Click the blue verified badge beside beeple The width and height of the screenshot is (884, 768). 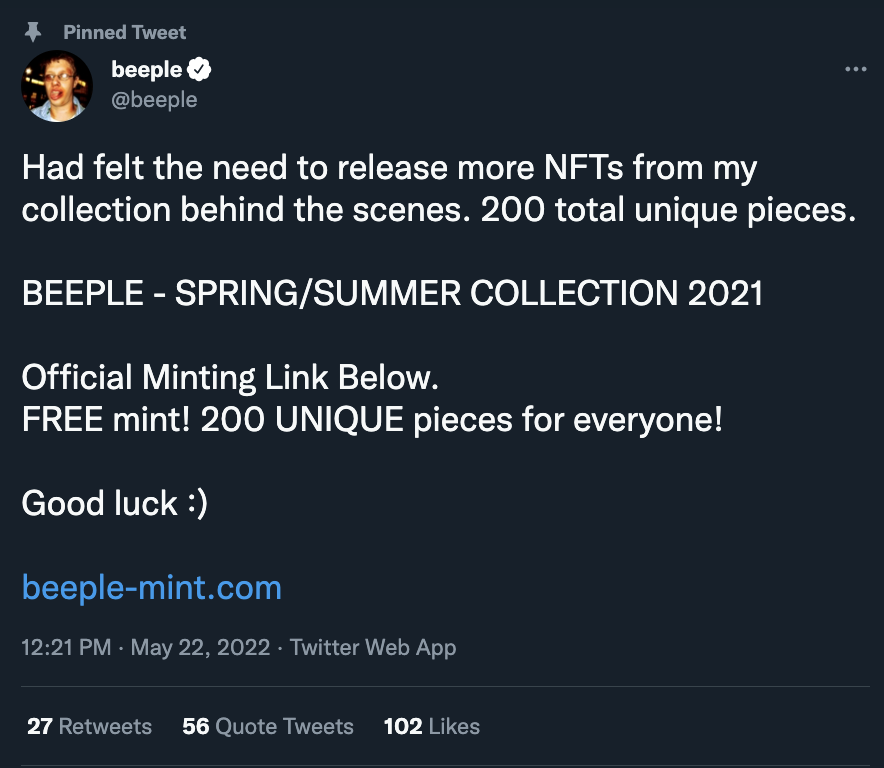pyautogui.click(x=200, y=70)
